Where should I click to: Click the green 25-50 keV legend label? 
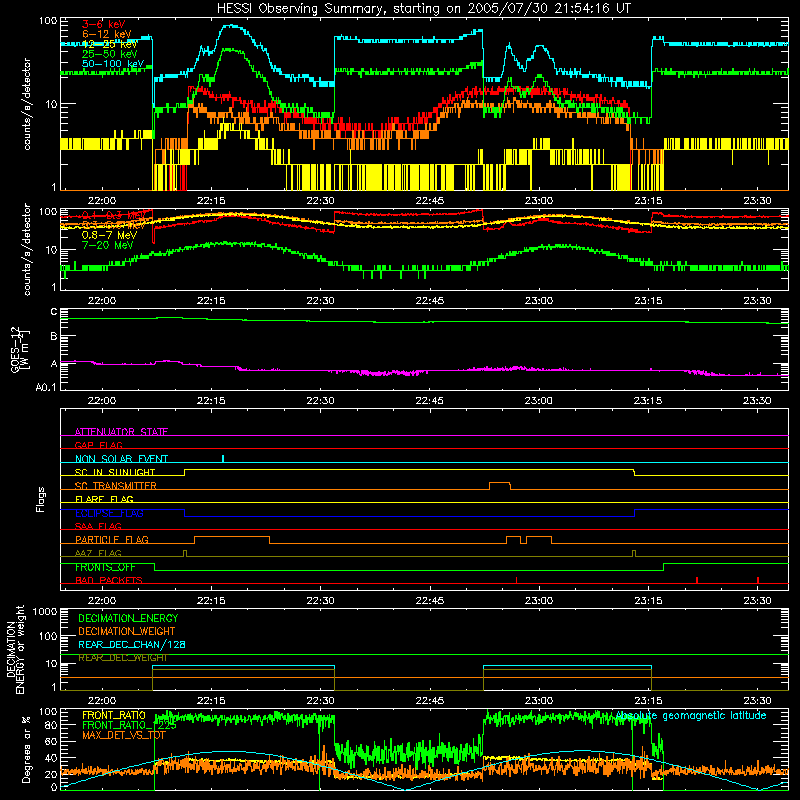click(x=110, y=54)
